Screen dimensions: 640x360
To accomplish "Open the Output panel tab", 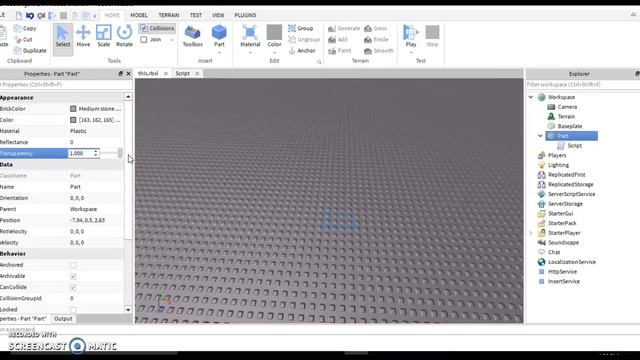I will [63, 319].
